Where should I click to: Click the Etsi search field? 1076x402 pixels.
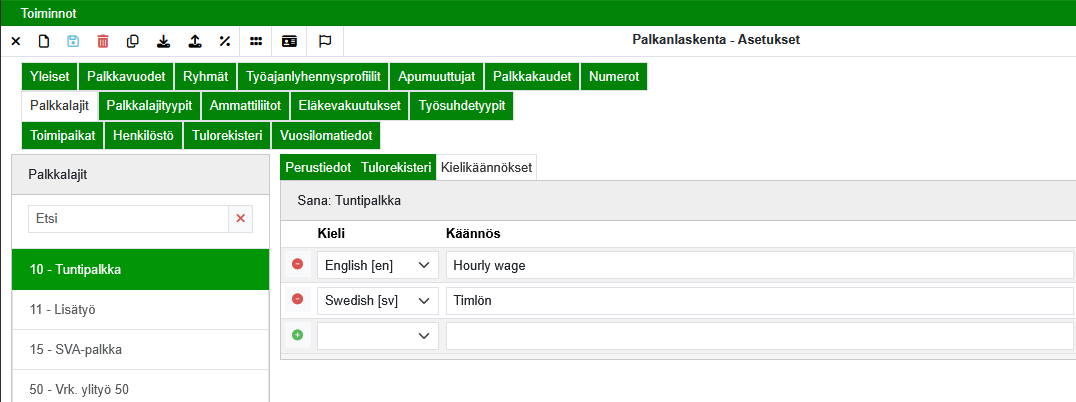click(127, 219)
